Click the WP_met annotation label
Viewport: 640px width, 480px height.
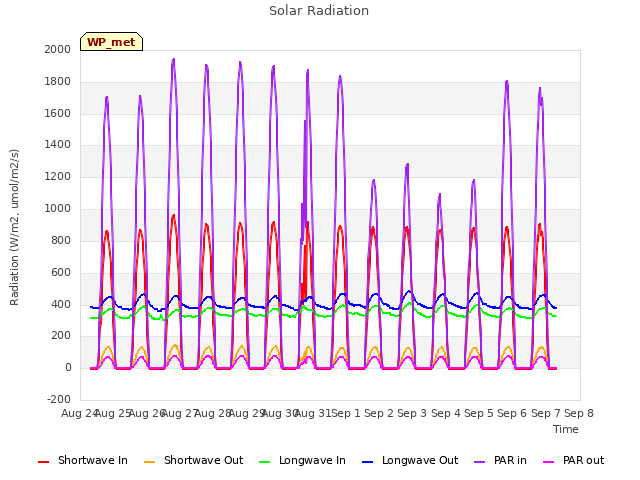point(111,42)
